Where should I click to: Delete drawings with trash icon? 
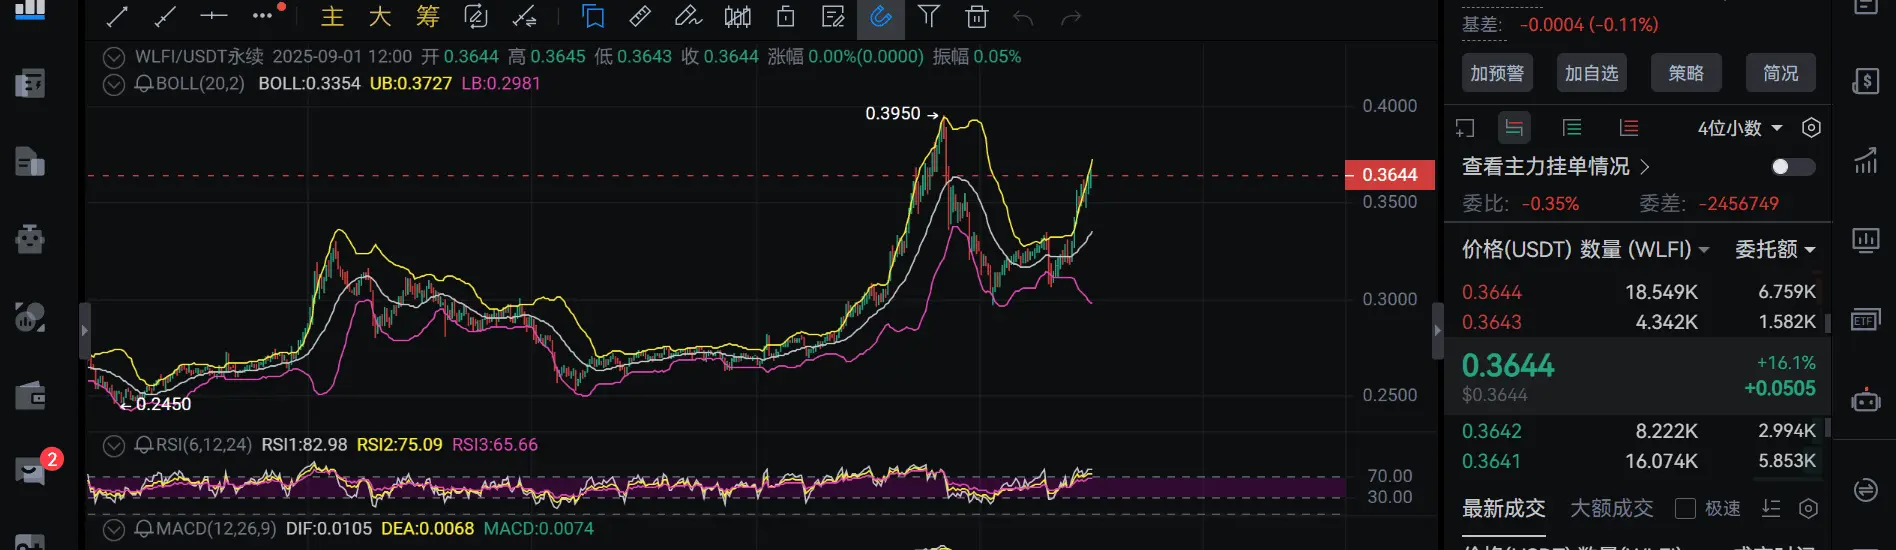[x=977, y=16]
